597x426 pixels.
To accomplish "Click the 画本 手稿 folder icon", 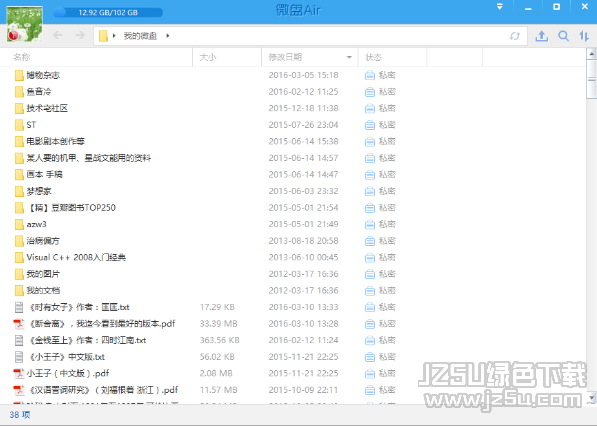I will 19,175.
